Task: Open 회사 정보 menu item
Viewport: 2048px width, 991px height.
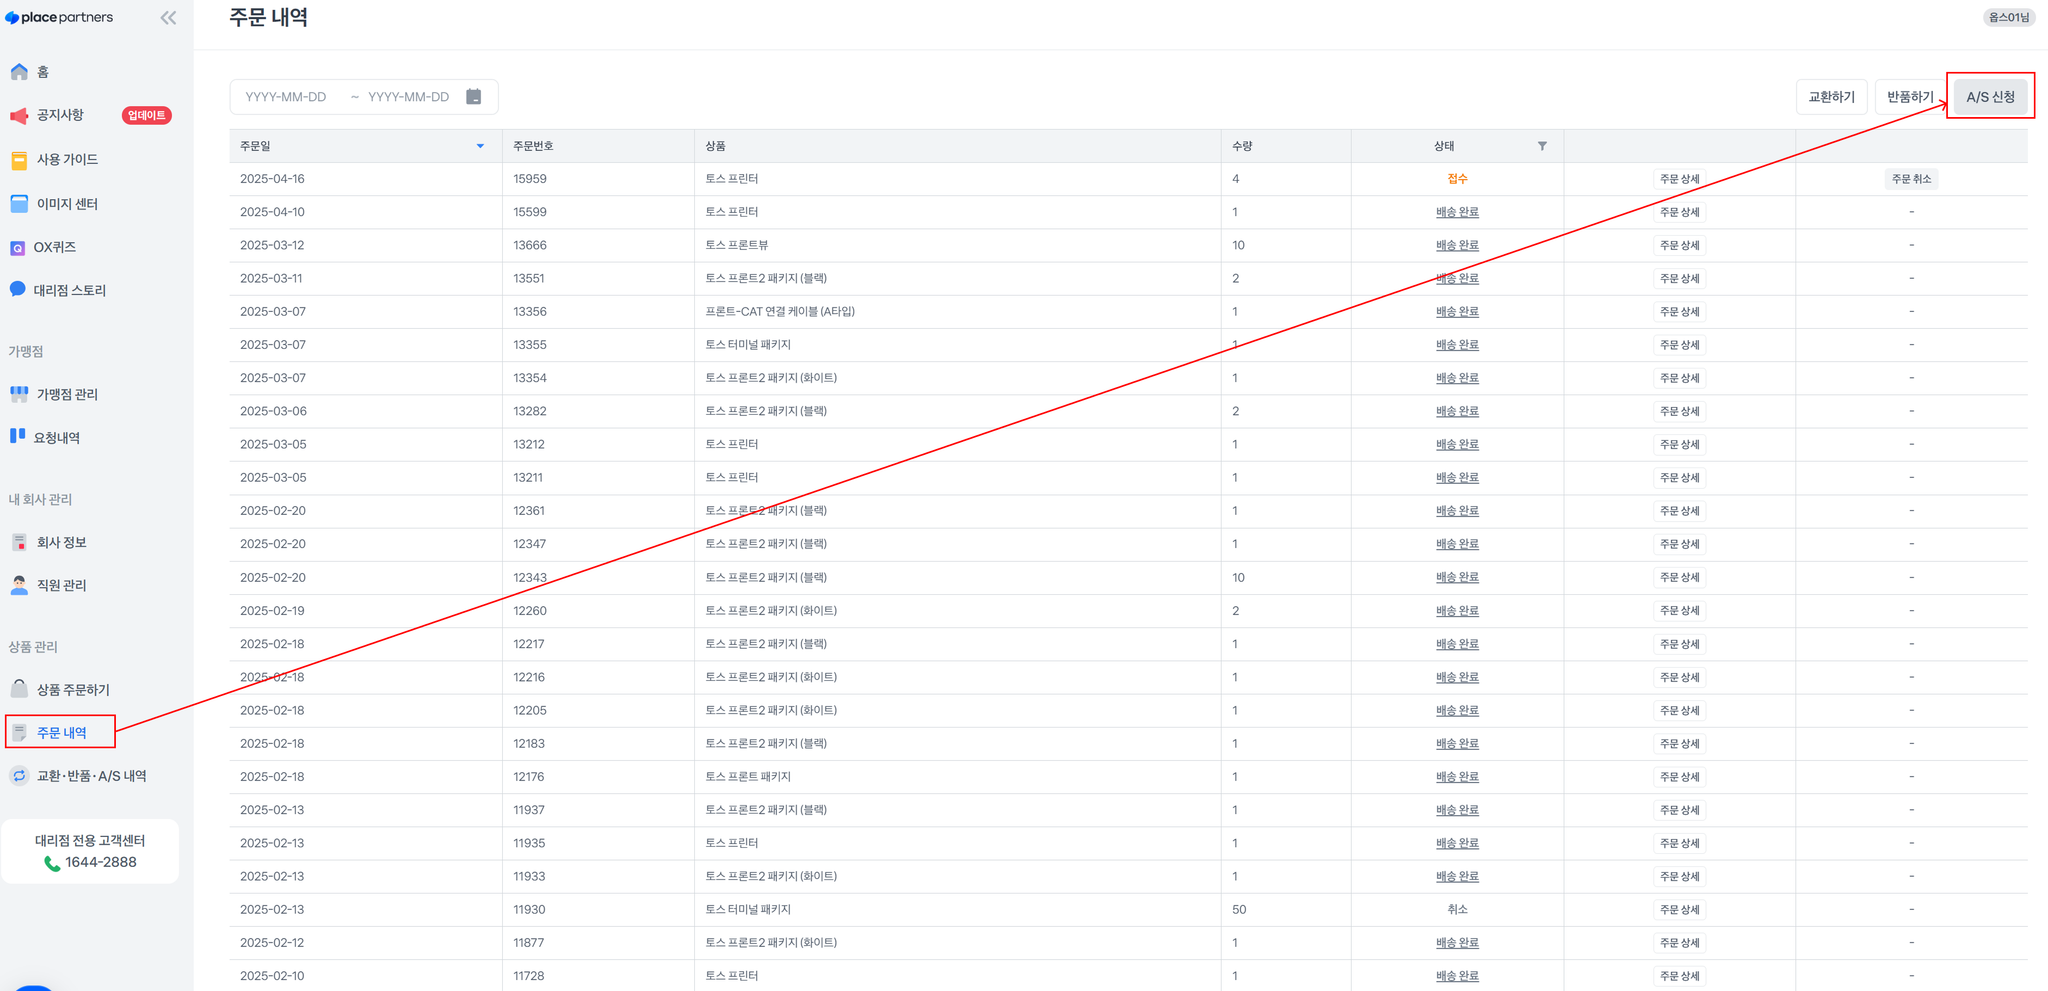Action: click(x=62, y=542)
